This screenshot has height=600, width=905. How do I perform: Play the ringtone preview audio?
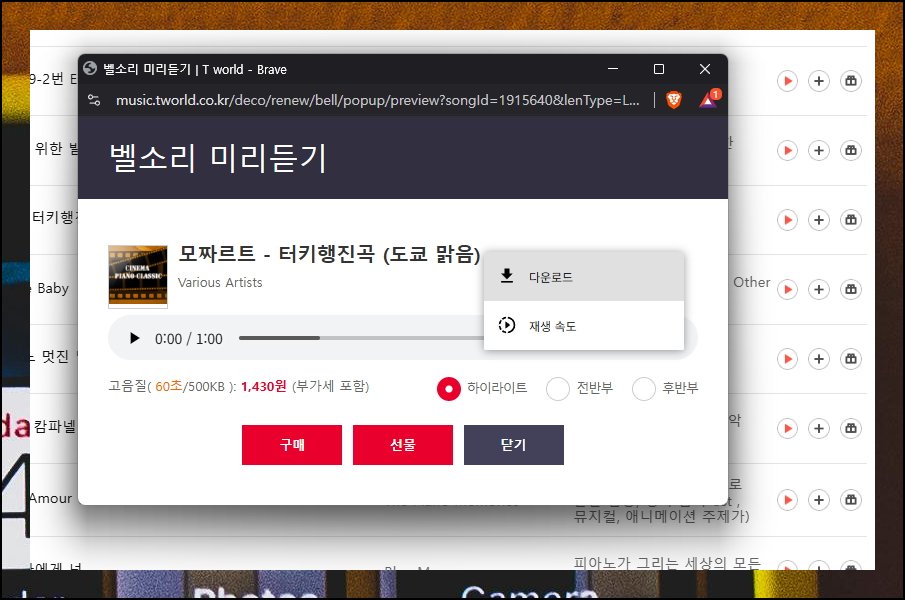pyautogui.click(x=134, y=338)
